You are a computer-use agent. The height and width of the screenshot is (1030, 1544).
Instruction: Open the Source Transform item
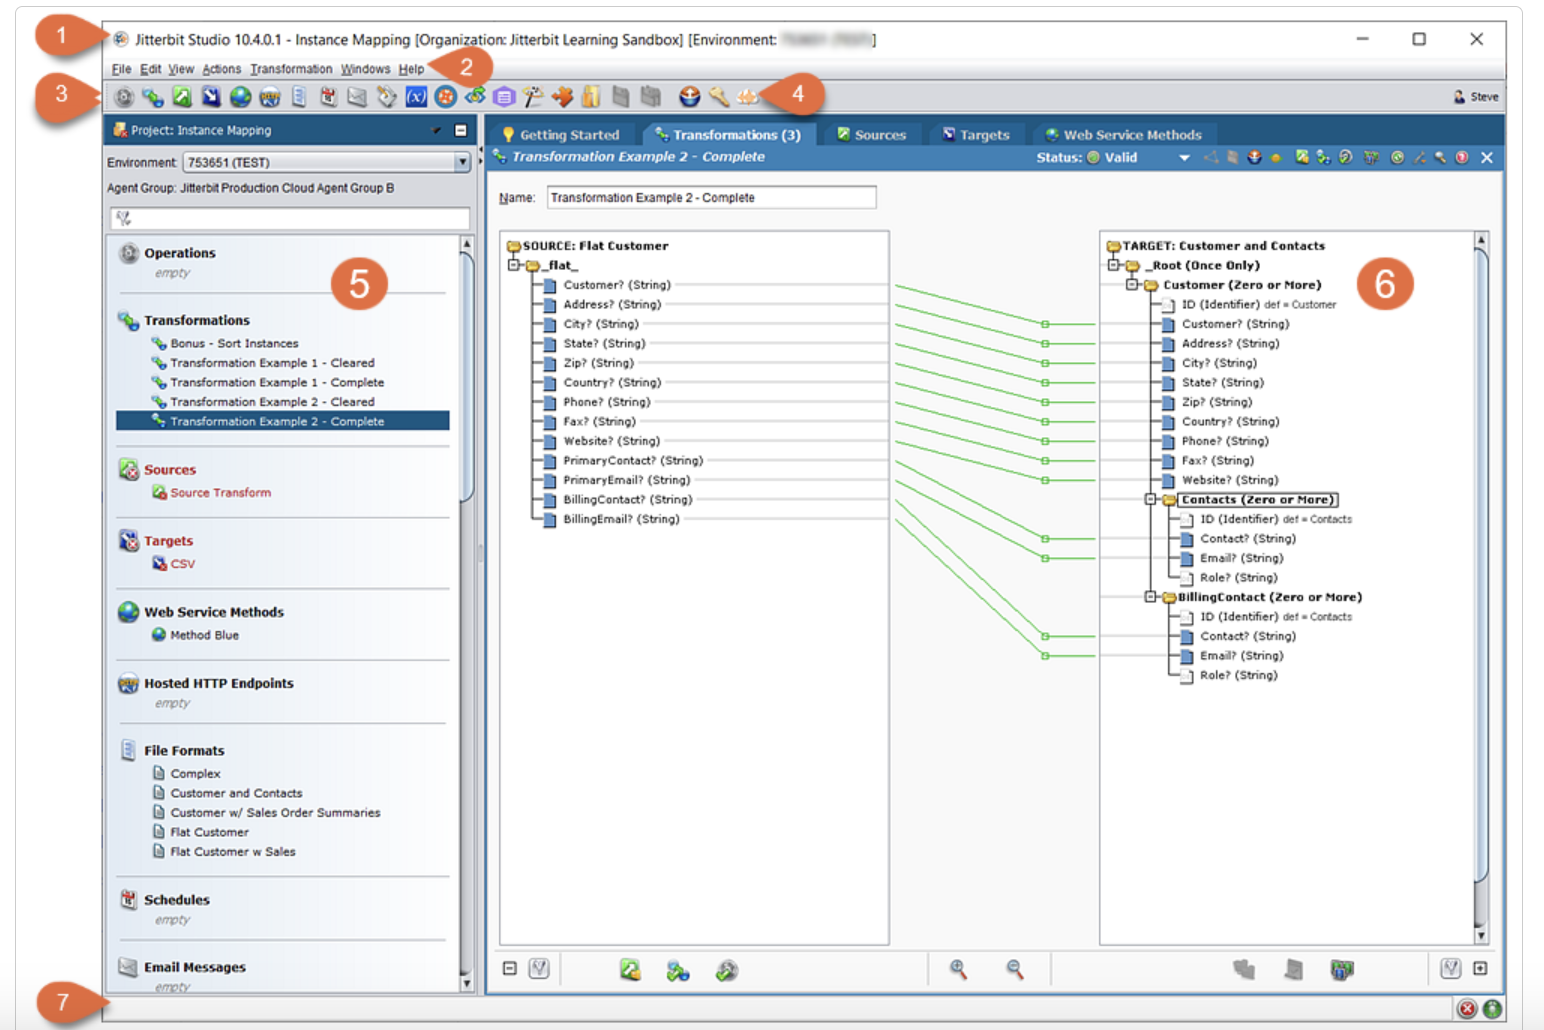click(220, 493)
